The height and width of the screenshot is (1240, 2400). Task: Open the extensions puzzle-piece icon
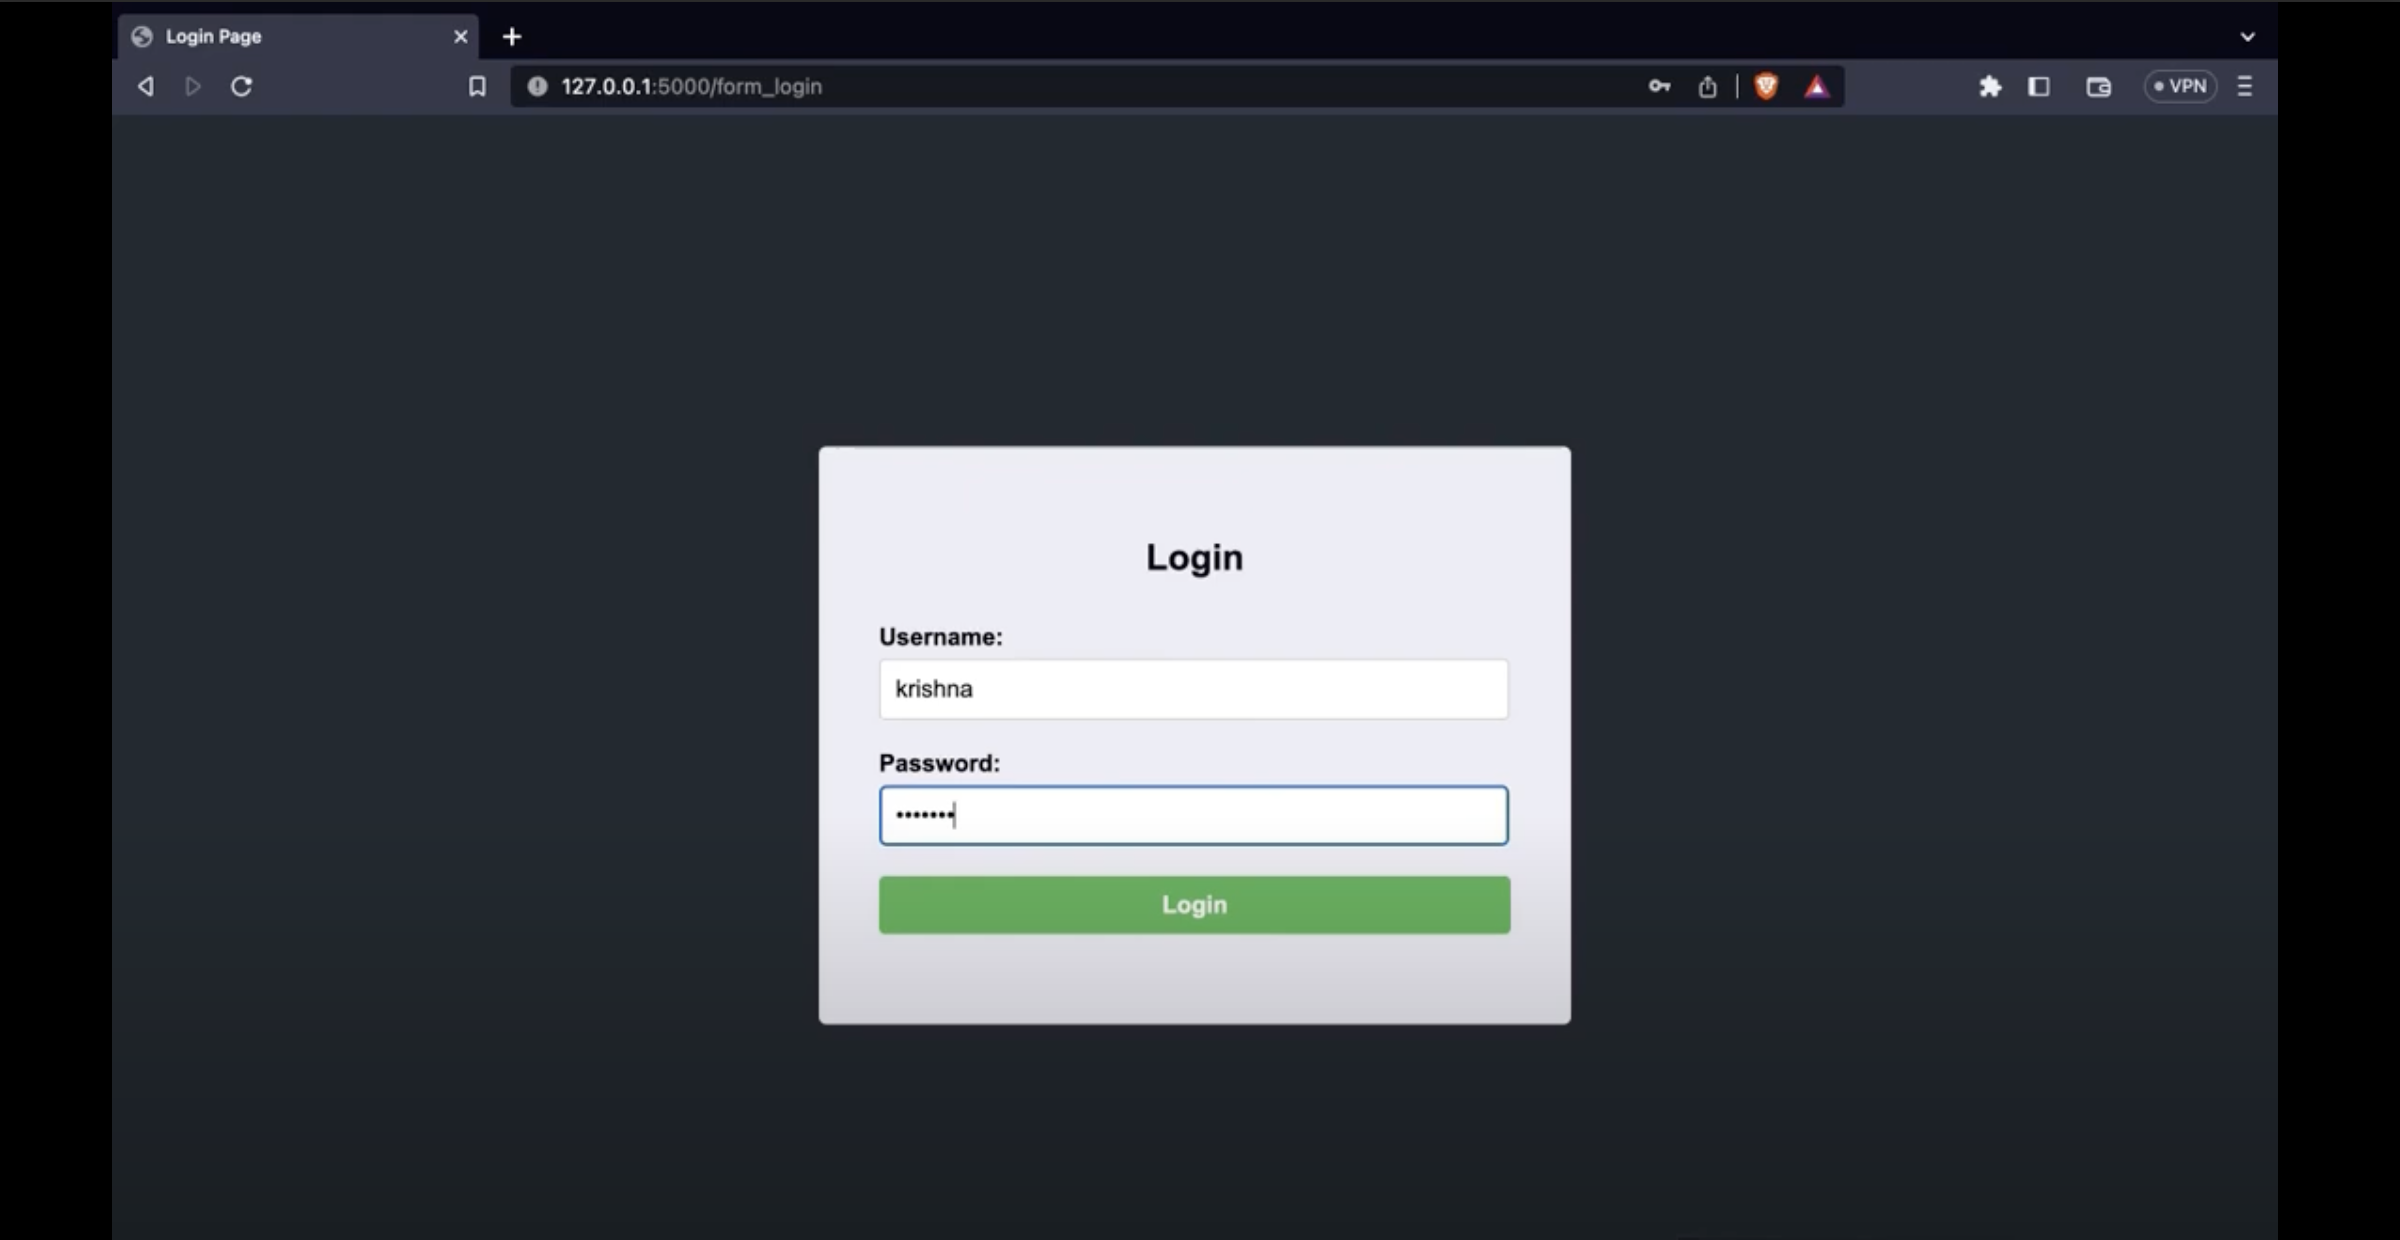point(1990,87)
